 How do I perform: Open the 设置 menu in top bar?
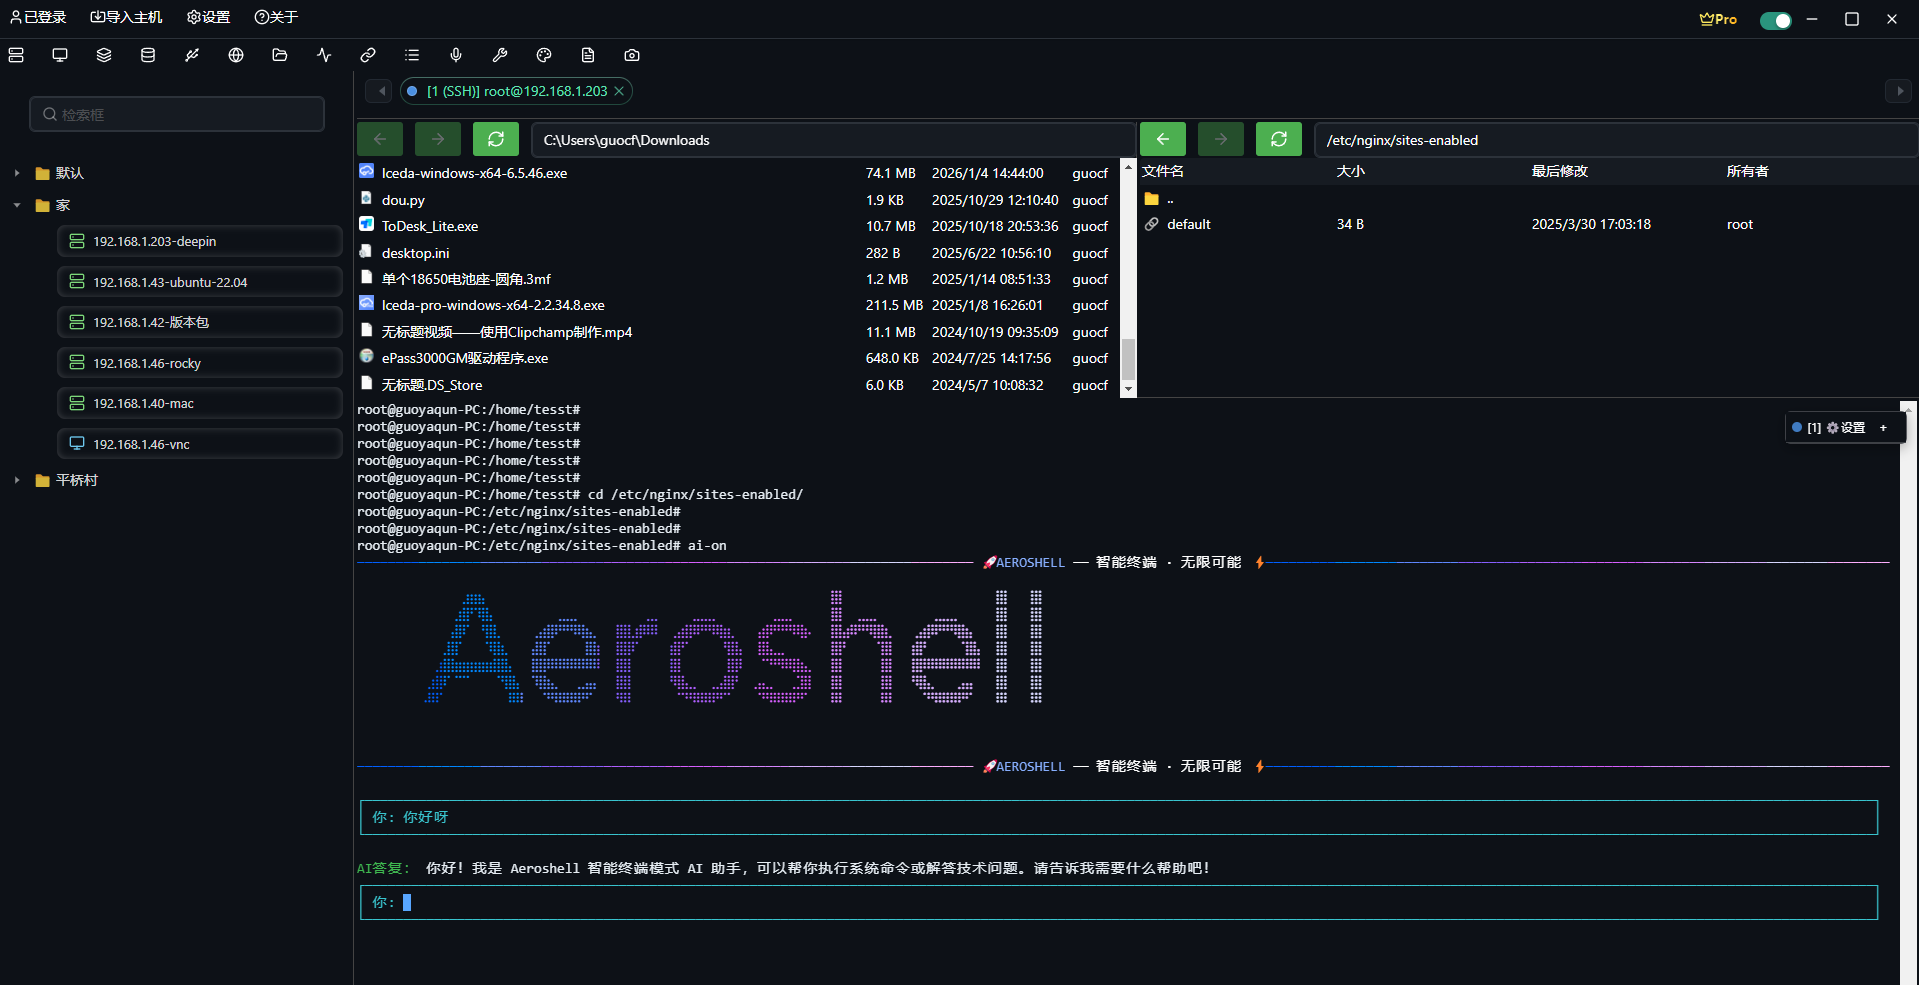(x=208, y=17)
